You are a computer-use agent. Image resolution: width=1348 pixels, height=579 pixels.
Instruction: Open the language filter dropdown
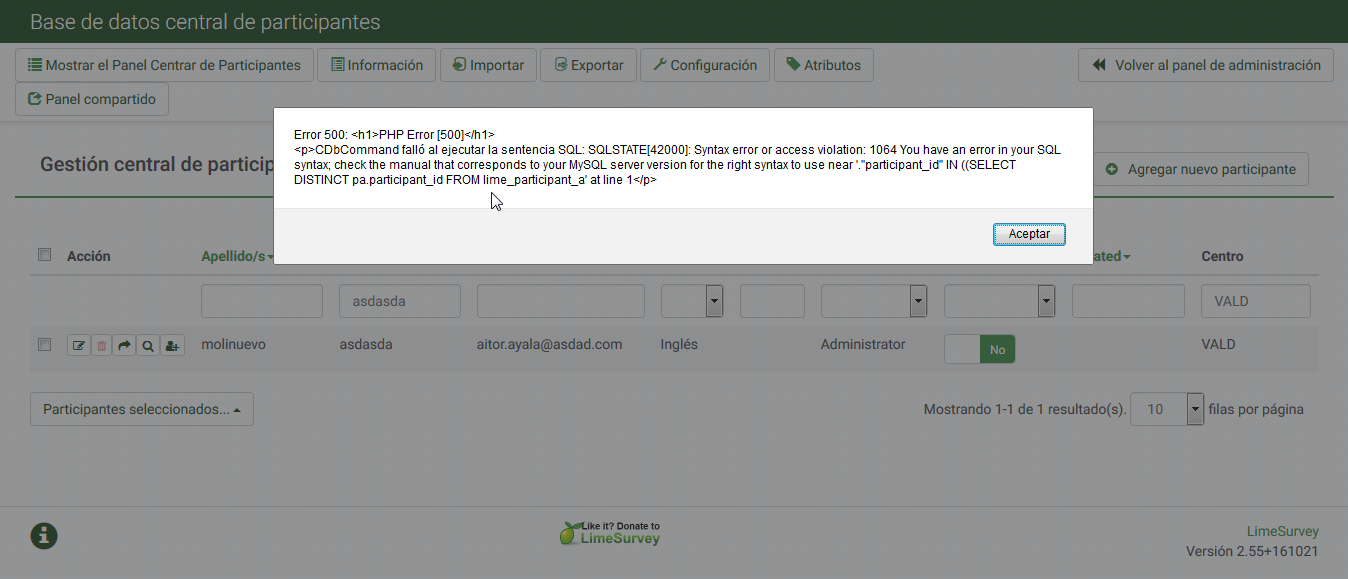pyautogui.click(x=692, y=301)
